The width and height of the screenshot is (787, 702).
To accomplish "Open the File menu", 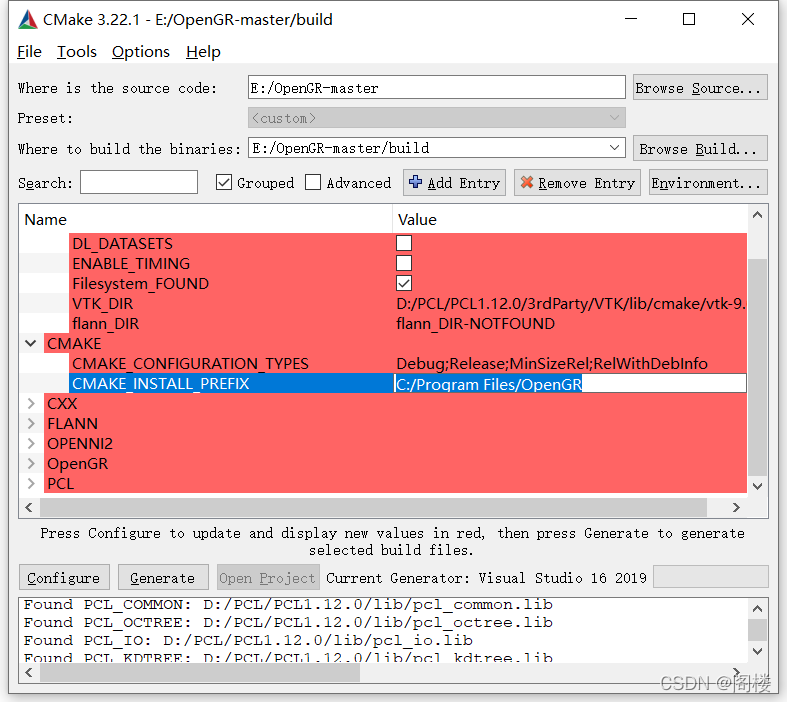I will (29, 52).
